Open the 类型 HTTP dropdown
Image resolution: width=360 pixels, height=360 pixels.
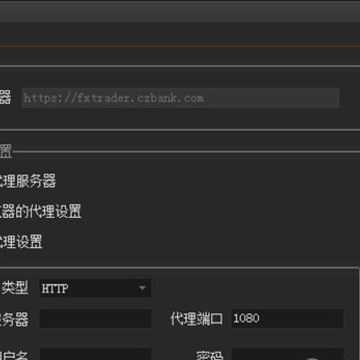coord(95,288)
